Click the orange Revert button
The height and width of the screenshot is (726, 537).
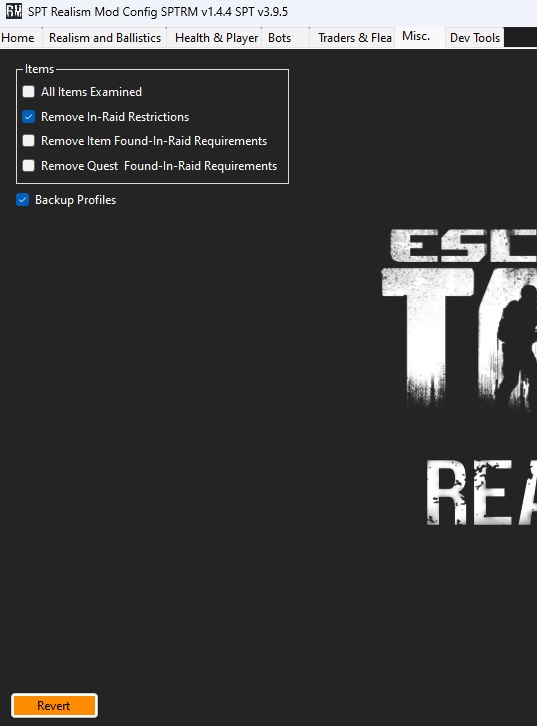point(54,706)
